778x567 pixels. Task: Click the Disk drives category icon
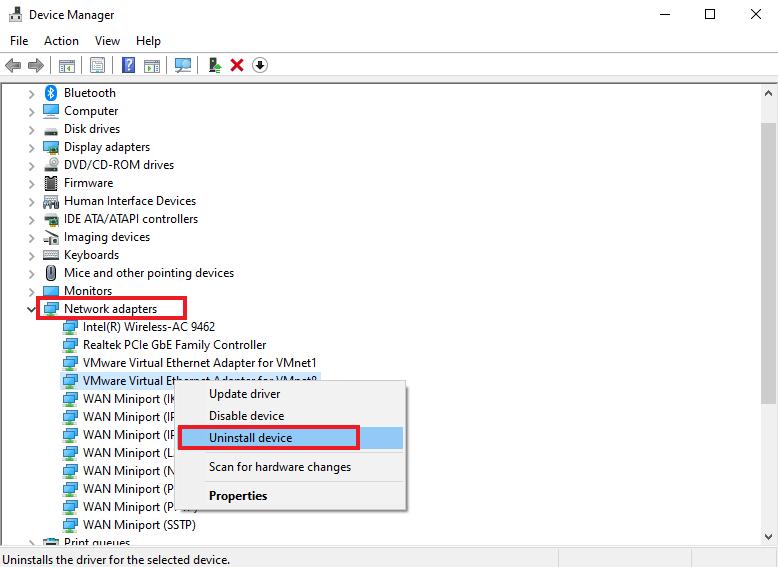click(51, 130)
